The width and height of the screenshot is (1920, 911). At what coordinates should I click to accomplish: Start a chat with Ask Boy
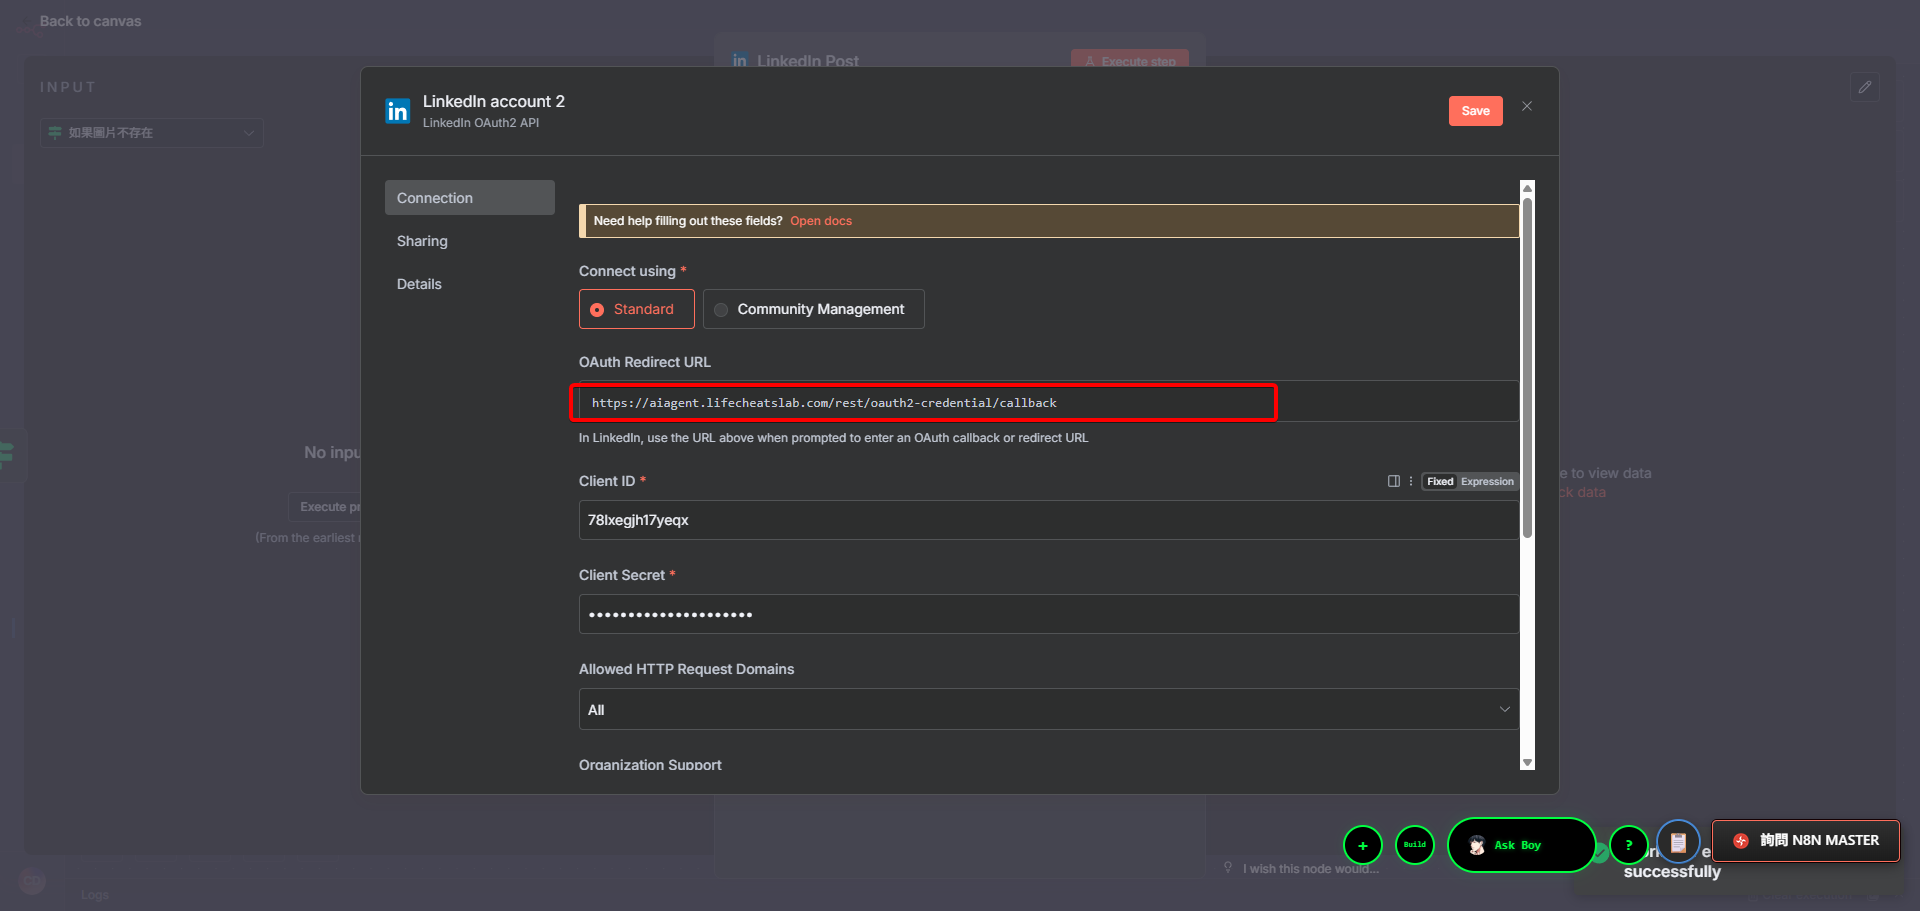tap(1520, 845)
